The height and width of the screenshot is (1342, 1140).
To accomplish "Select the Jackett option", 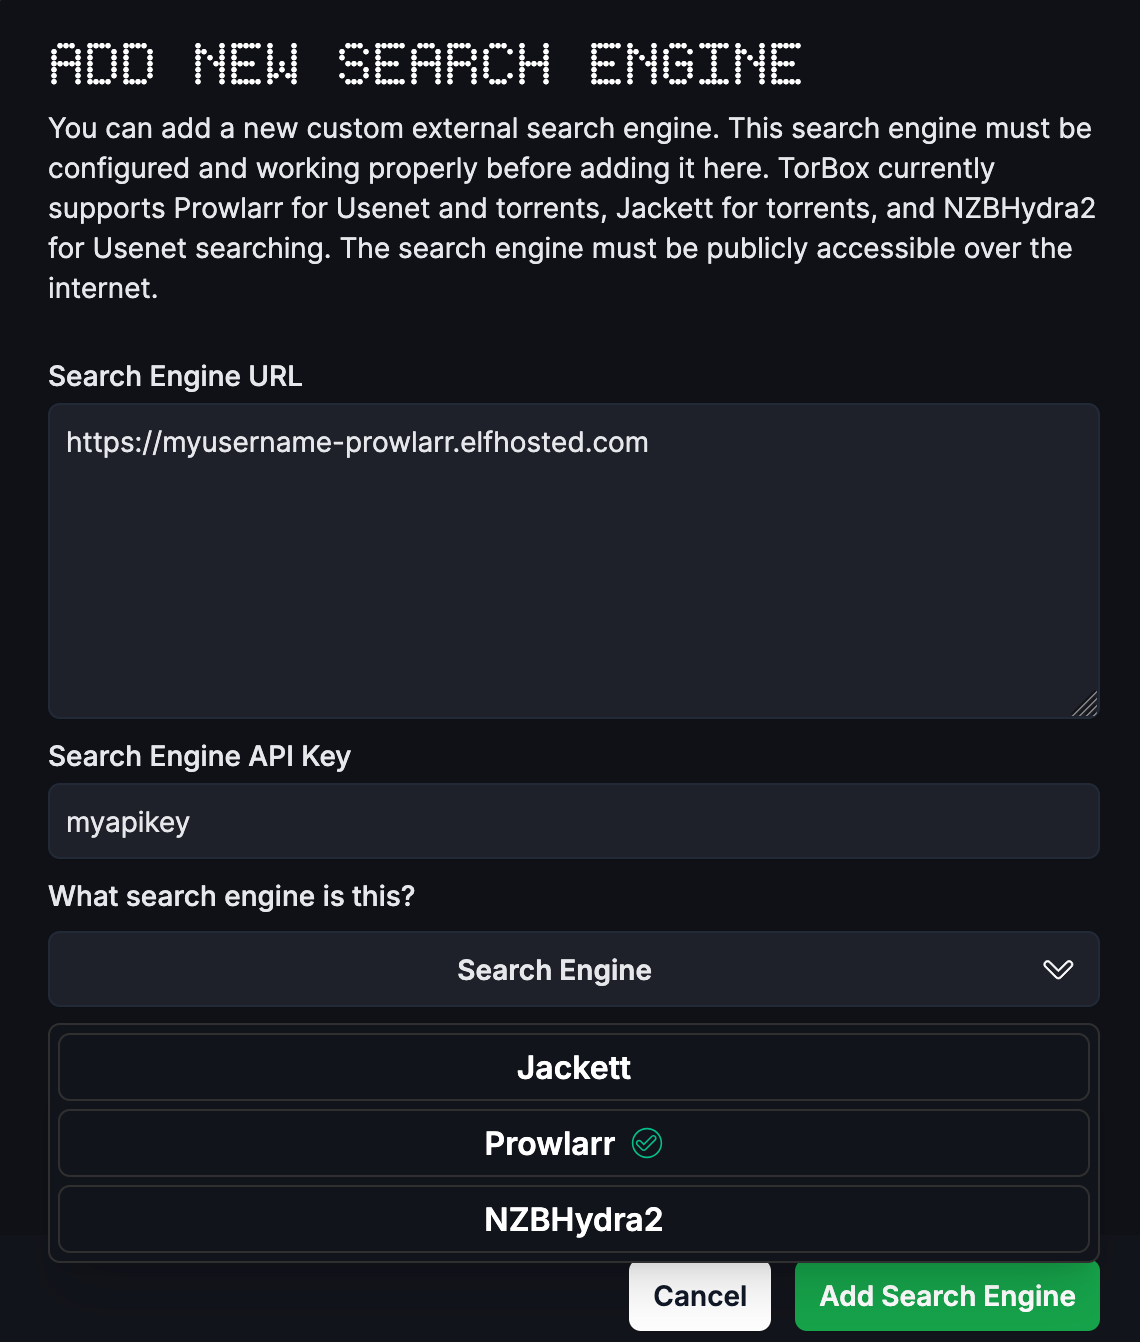I will click(574, 1067).
